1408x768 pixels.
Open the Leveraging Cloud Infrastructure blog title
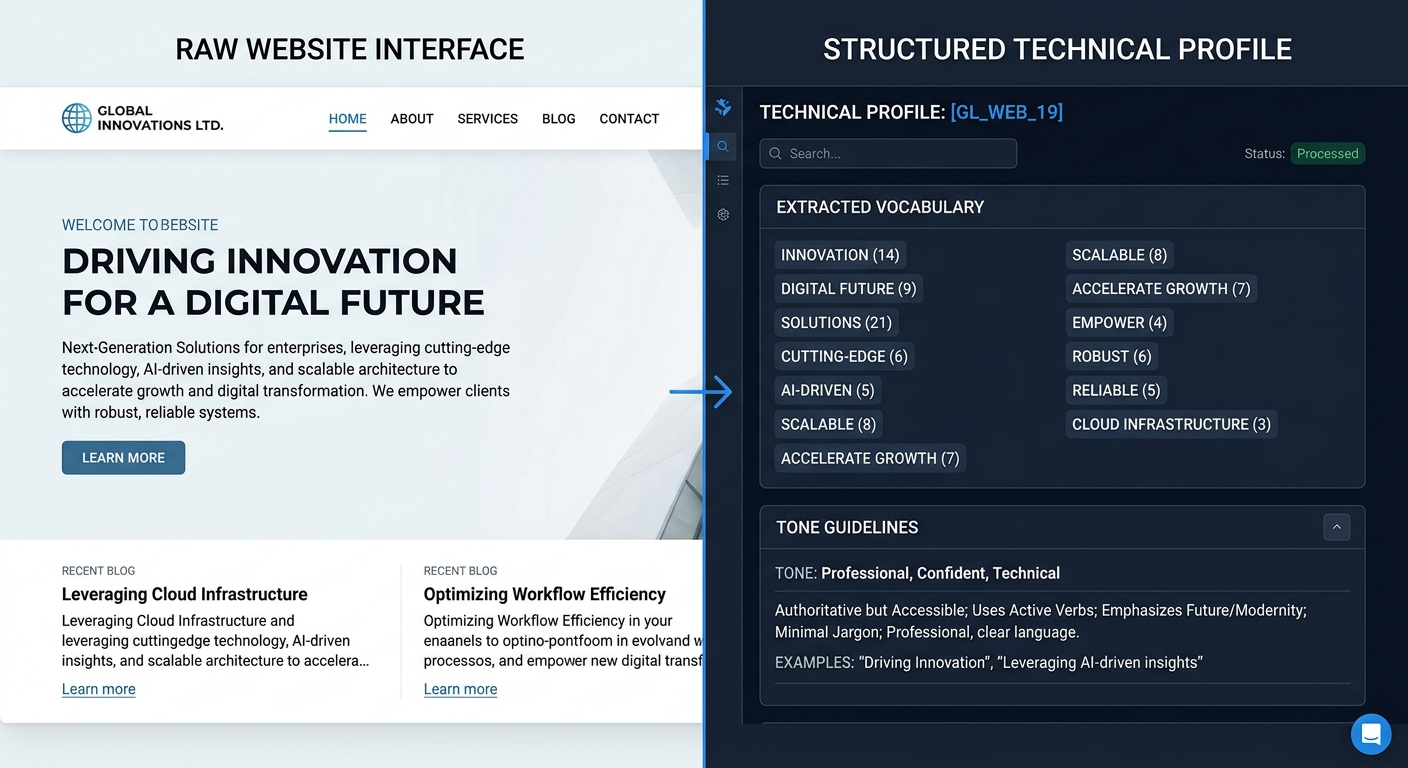click(185, 594)
